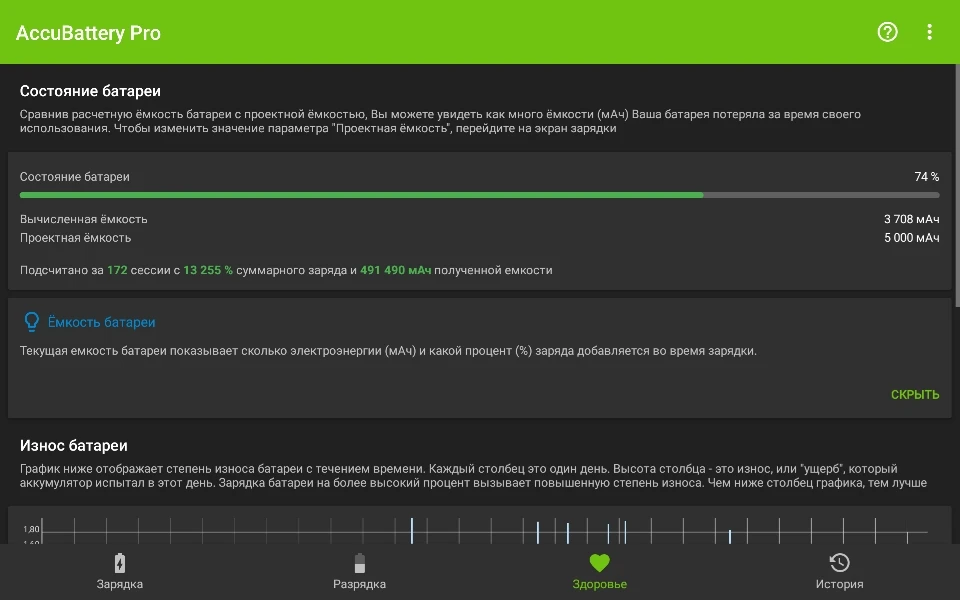Open the three-dot overflow menu
Image resolution: width=960 pixels, height=600 pixels.
929,32
